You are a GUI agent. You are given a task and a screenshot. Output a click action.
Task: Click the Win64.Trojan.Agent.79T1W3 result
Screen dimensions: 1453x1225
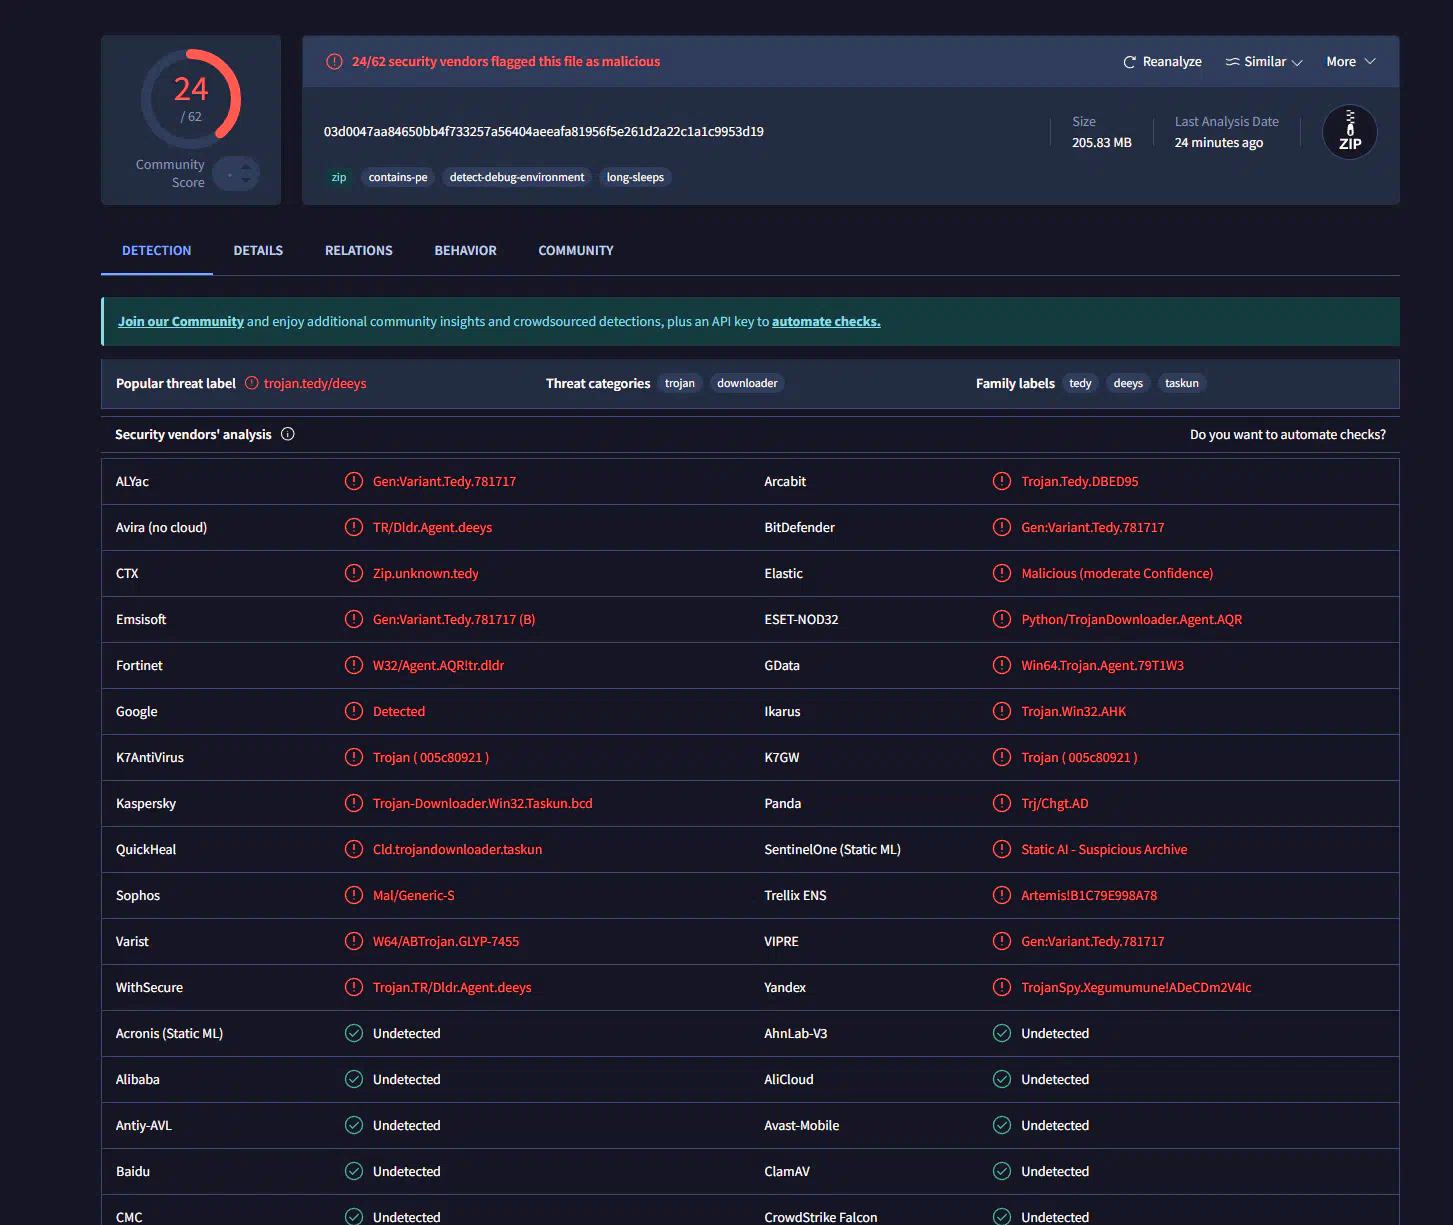[1102, 666]
